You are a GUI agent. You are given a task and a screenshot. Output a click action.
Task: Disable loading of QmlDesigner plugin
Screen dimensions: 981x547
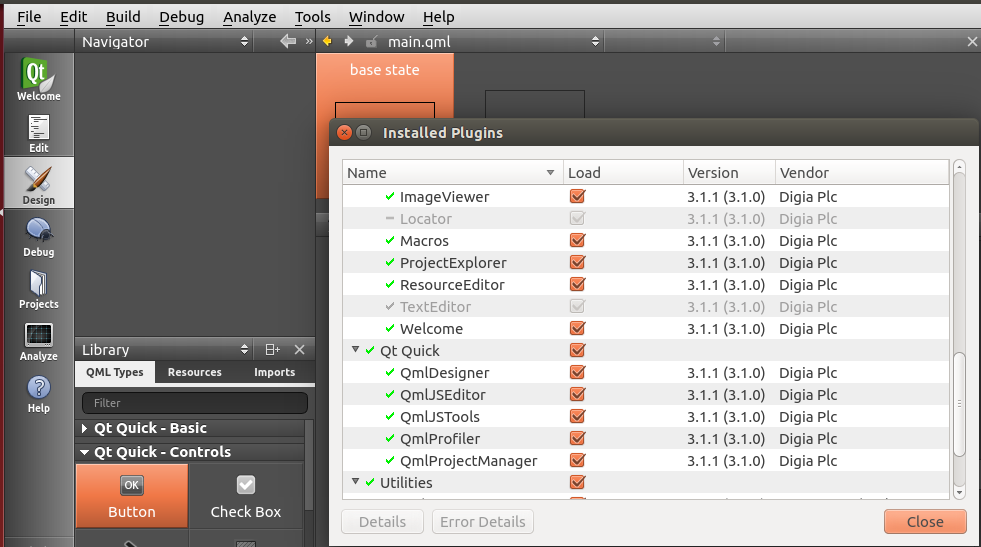[576, 373]
